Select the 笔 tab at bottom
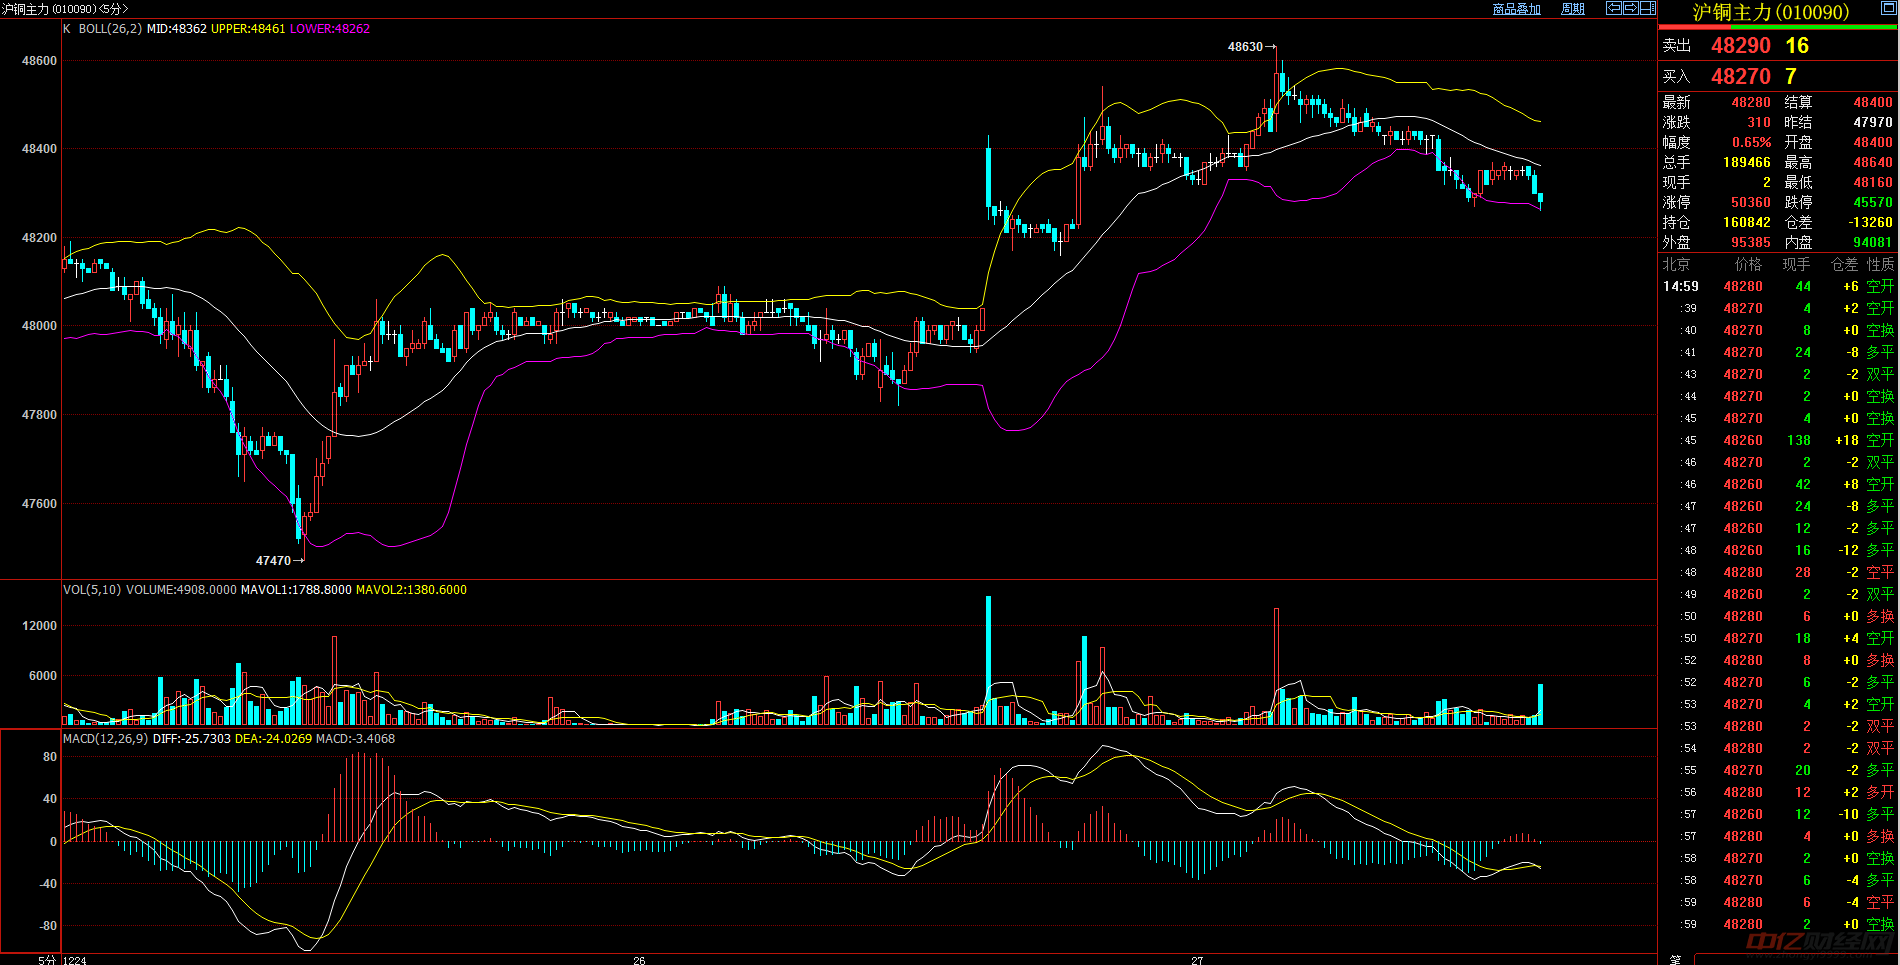 click(x=1675, y=959)
